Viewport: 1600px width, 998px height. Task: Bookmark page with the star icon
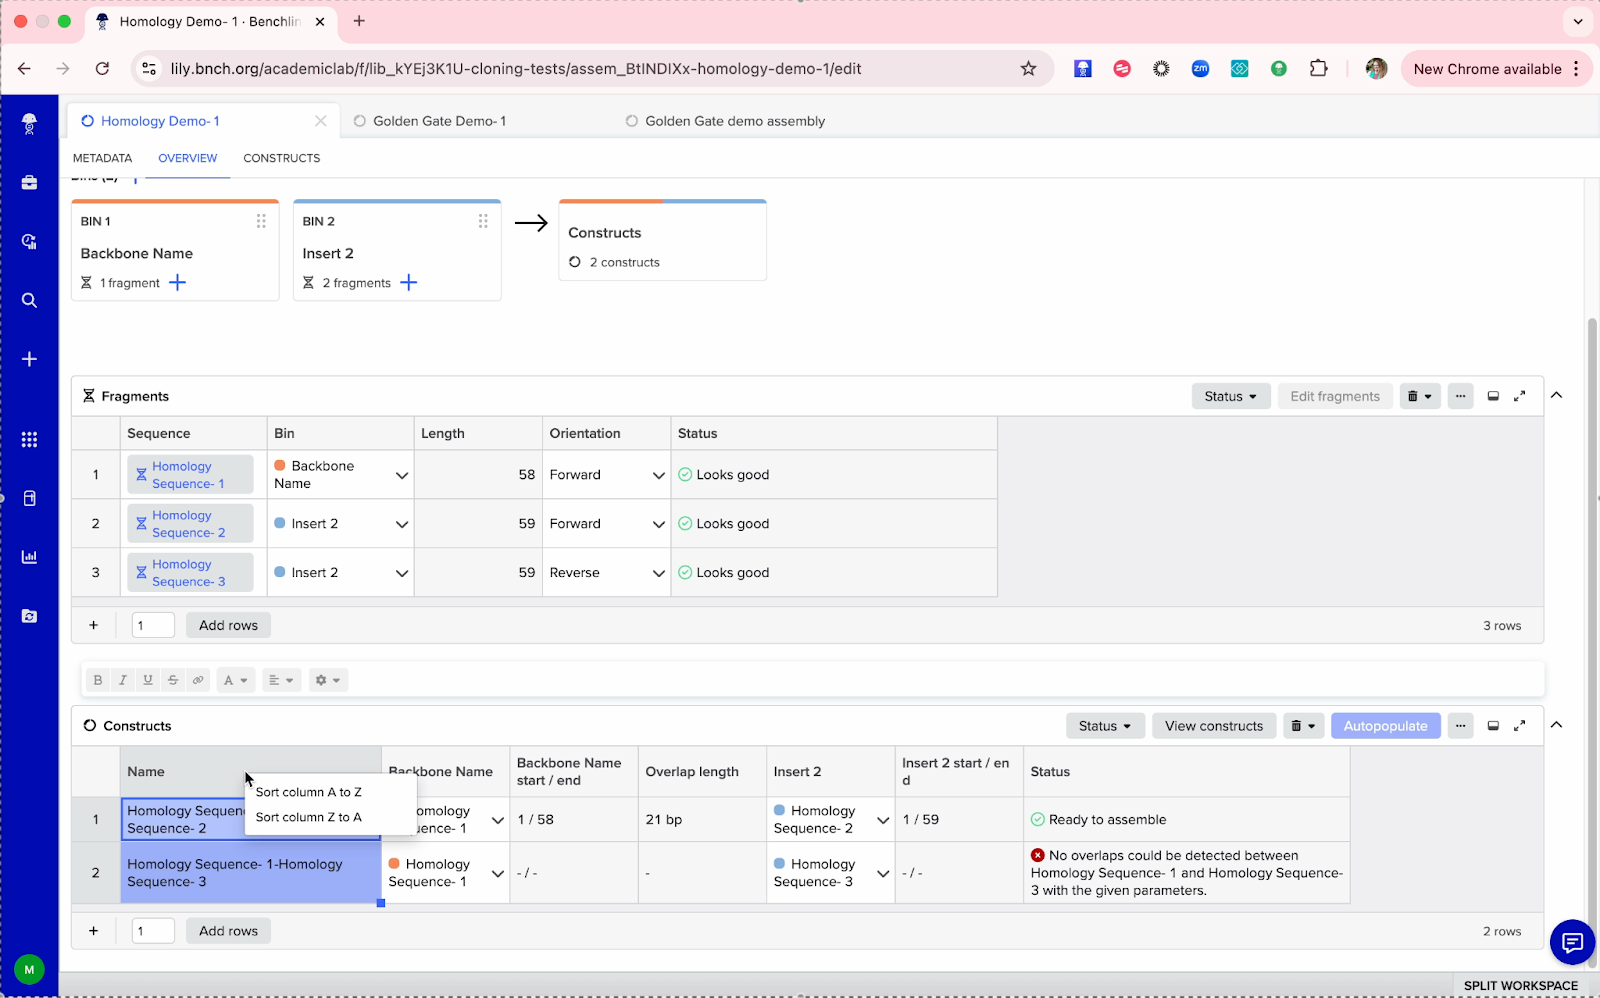(1028, 69)
